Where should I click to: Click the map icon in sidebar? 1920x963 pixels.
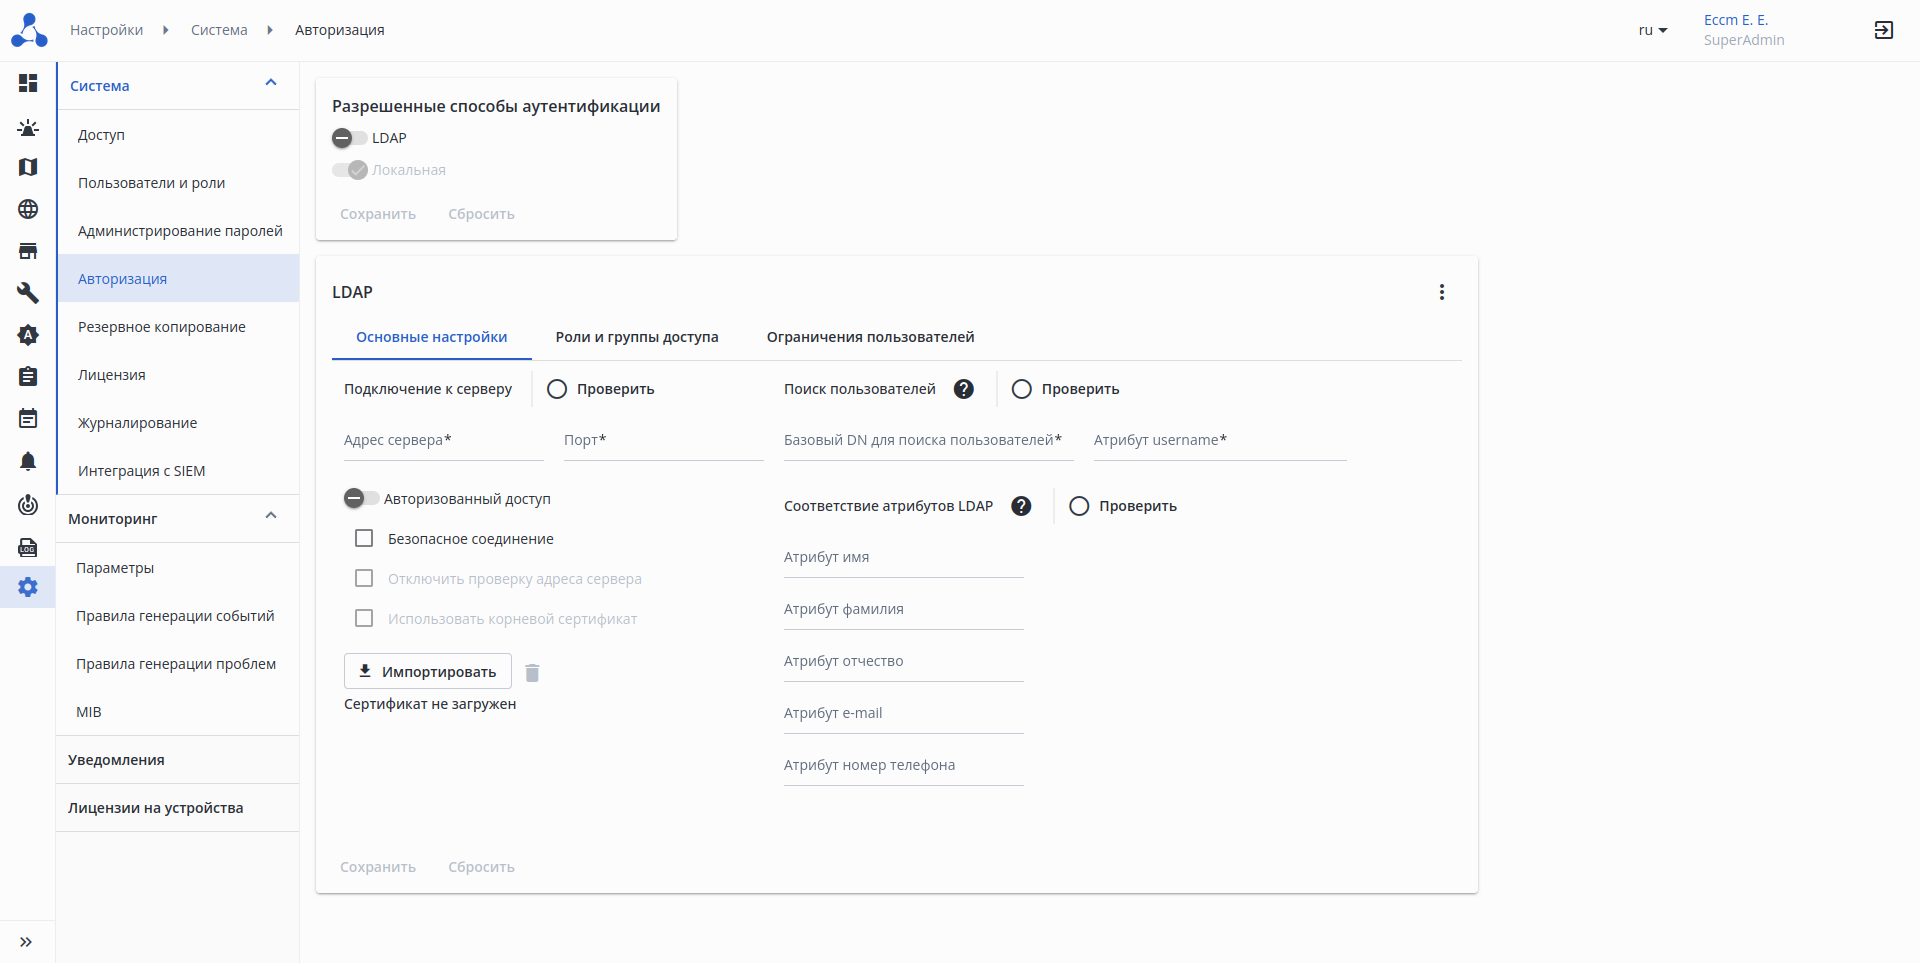pos(28,167)
